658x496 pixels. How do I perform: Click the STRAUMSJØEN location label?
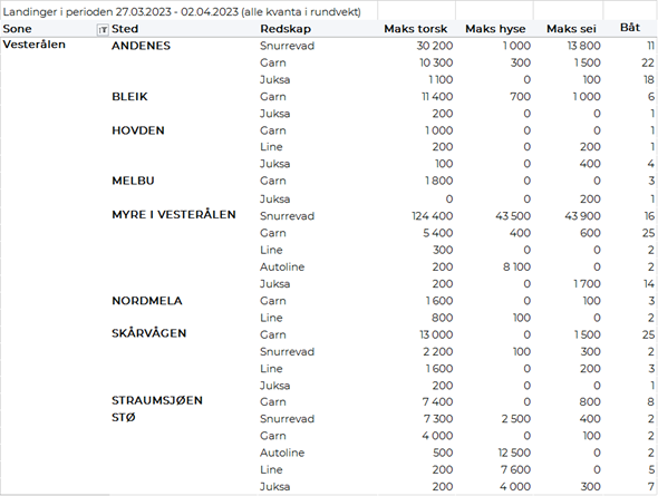pyautogui.click(x=157, y=400)
